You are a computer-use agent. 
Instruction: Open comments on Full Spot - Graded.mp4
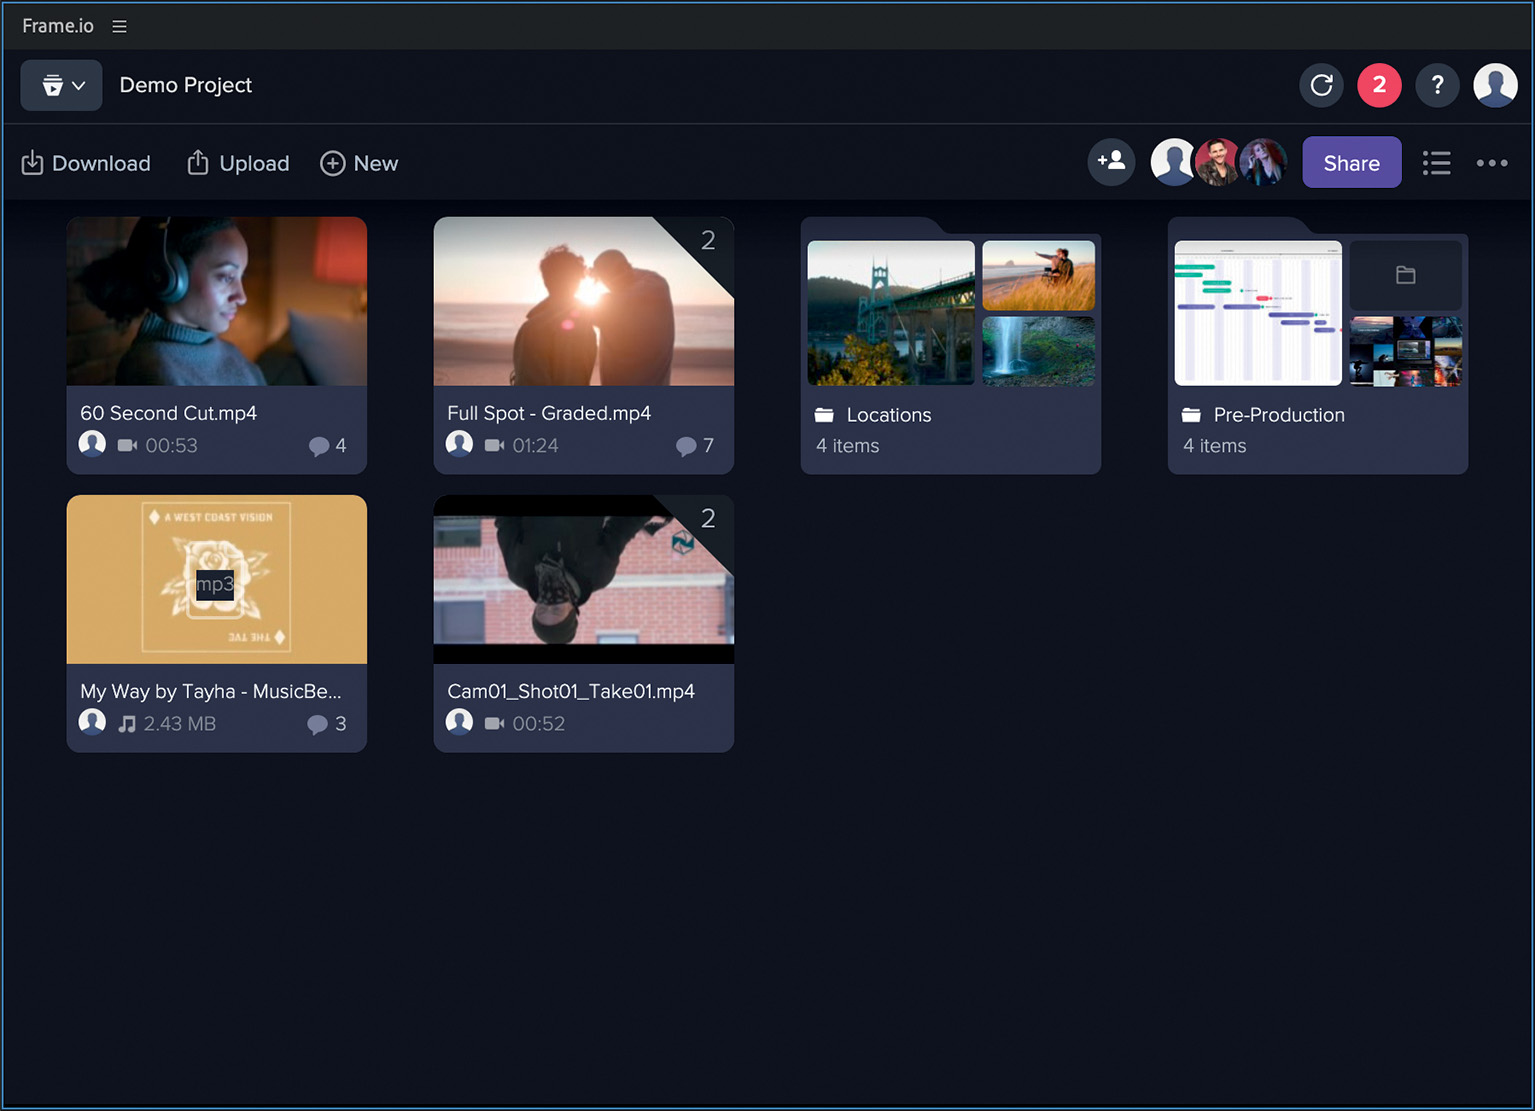point(694,446)
